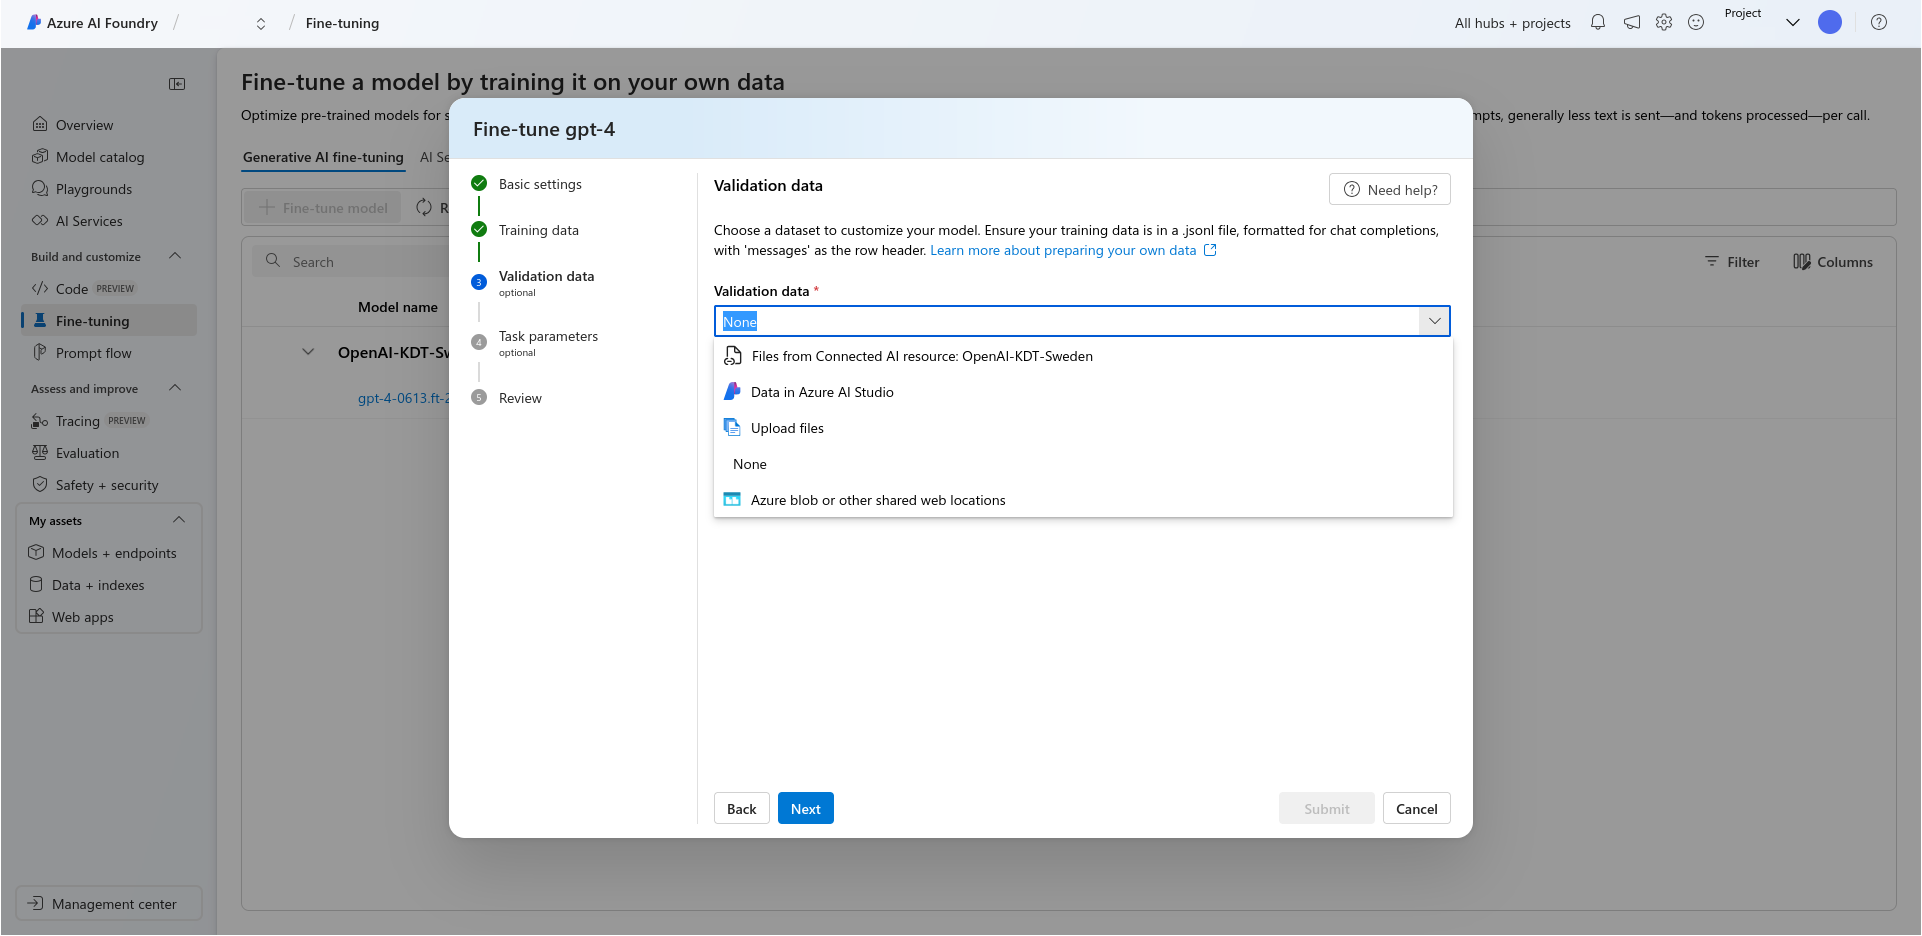Click the Prompt flow sidebar icon
Image resolution: width=1922 pixels, height=936 pixels.
pyautogui.click(x=40, y=353)
